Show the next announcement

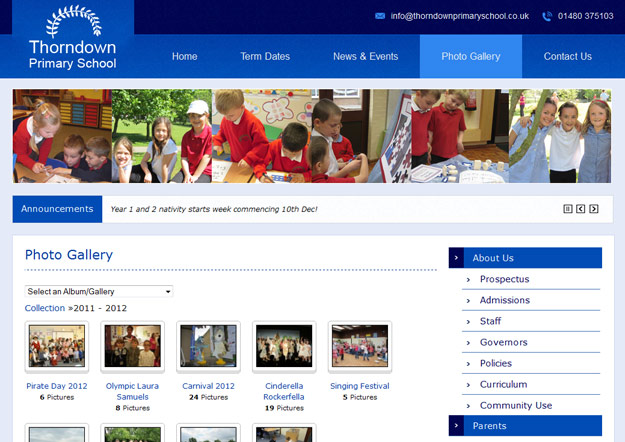click(x=594, y=209)
